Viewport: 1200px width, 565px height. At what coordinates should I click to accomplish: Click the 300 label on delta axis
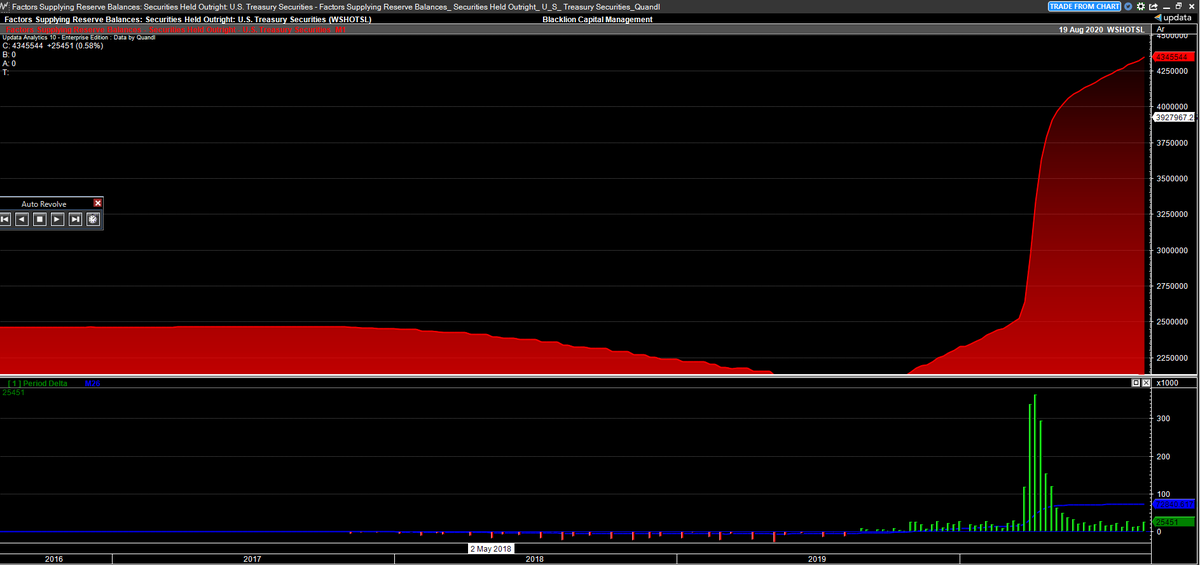point(1164,418)
